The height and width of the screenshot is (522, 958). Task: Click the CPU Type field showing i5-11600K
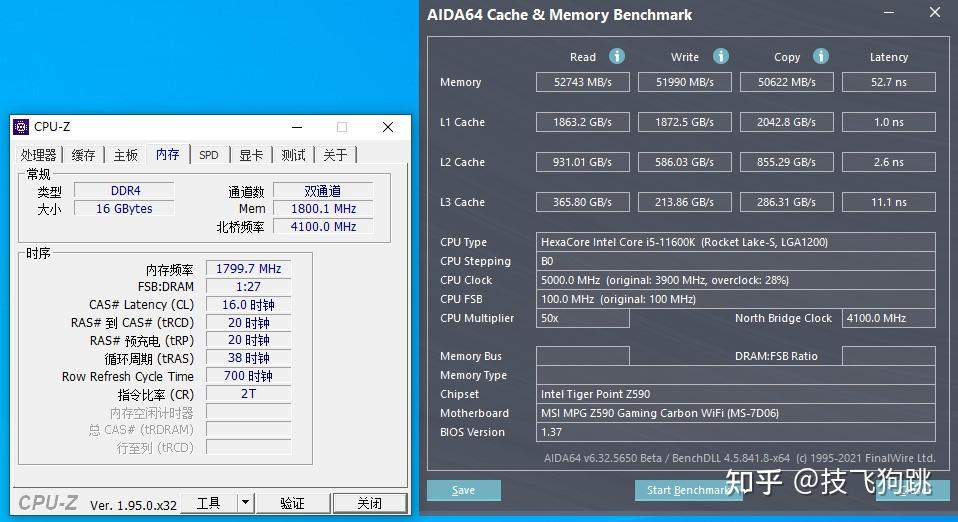pos(736,242)
